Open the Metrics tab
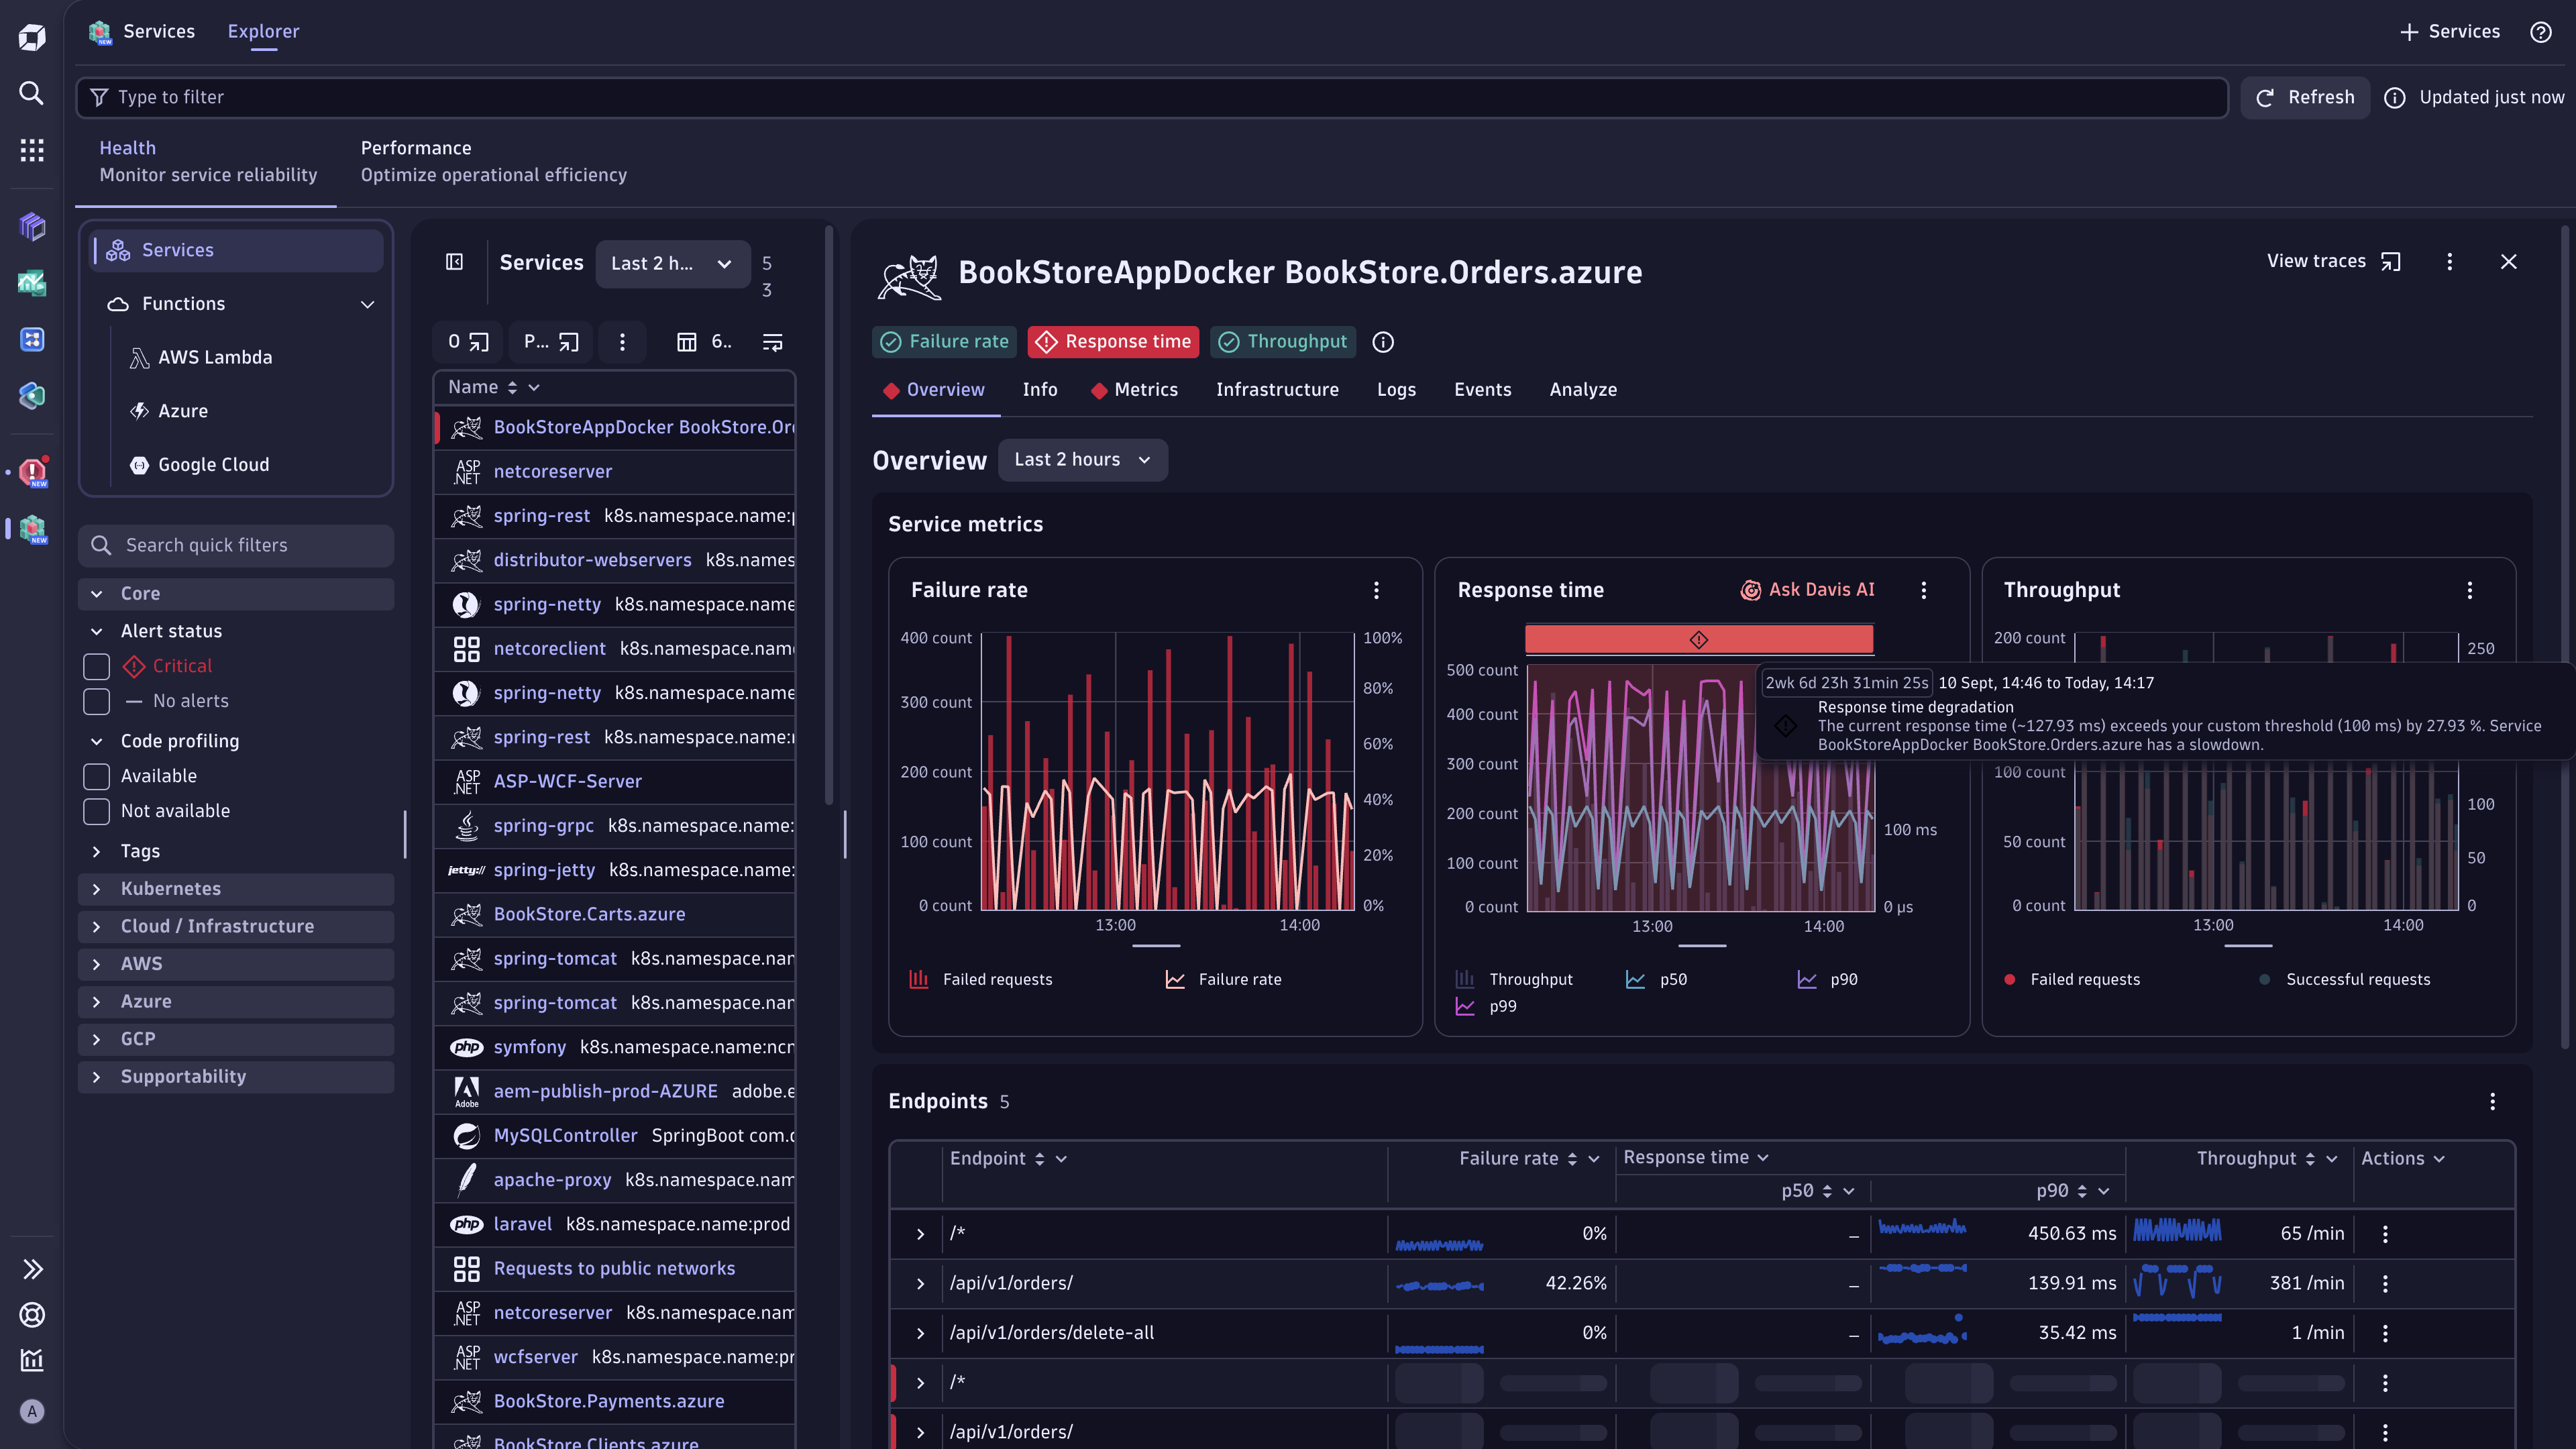This screenshot has width=2576, height=1449. [x=1134, y=390]
